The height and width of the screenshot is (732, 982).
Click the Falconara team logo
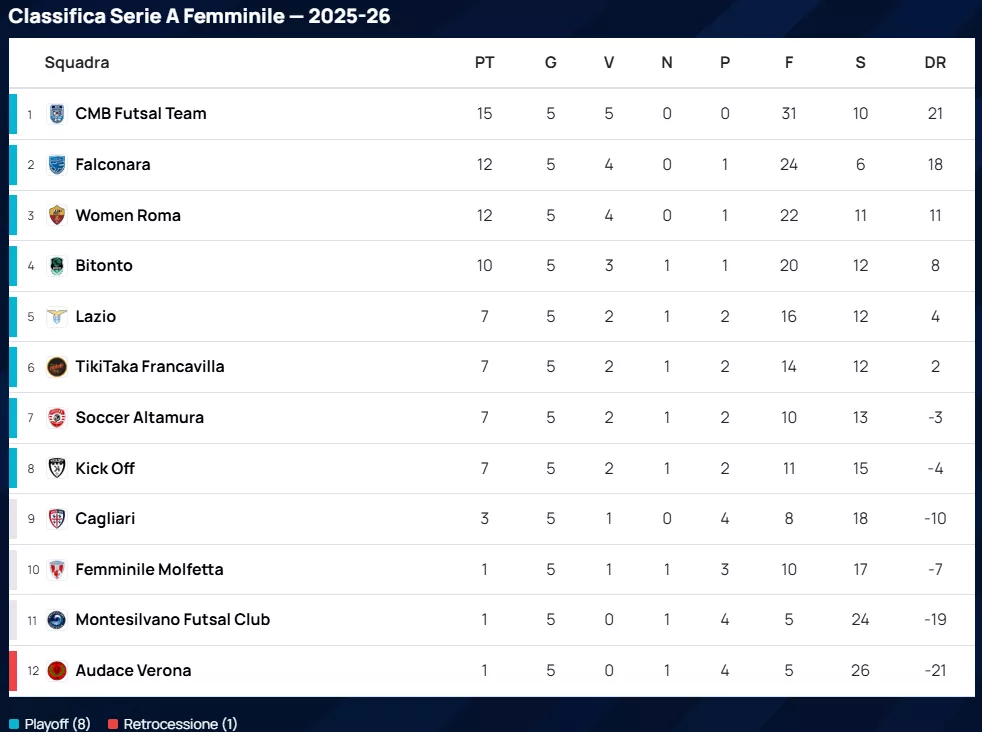pyautogui.click(x=57, y=164)
